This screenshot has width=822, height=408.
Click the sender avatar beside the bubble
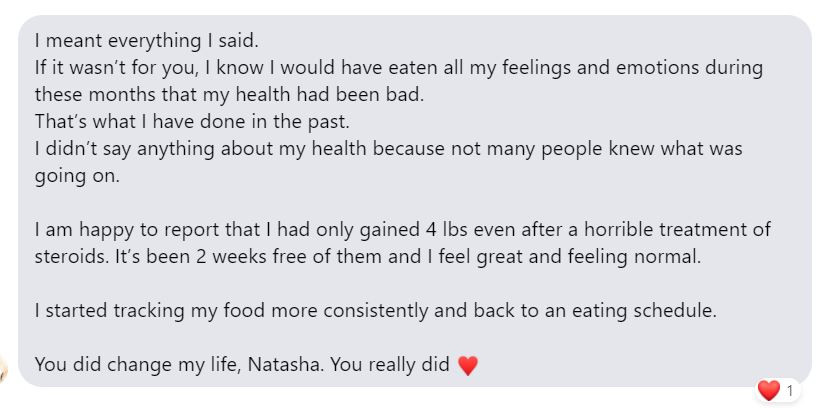pos(6,367)
